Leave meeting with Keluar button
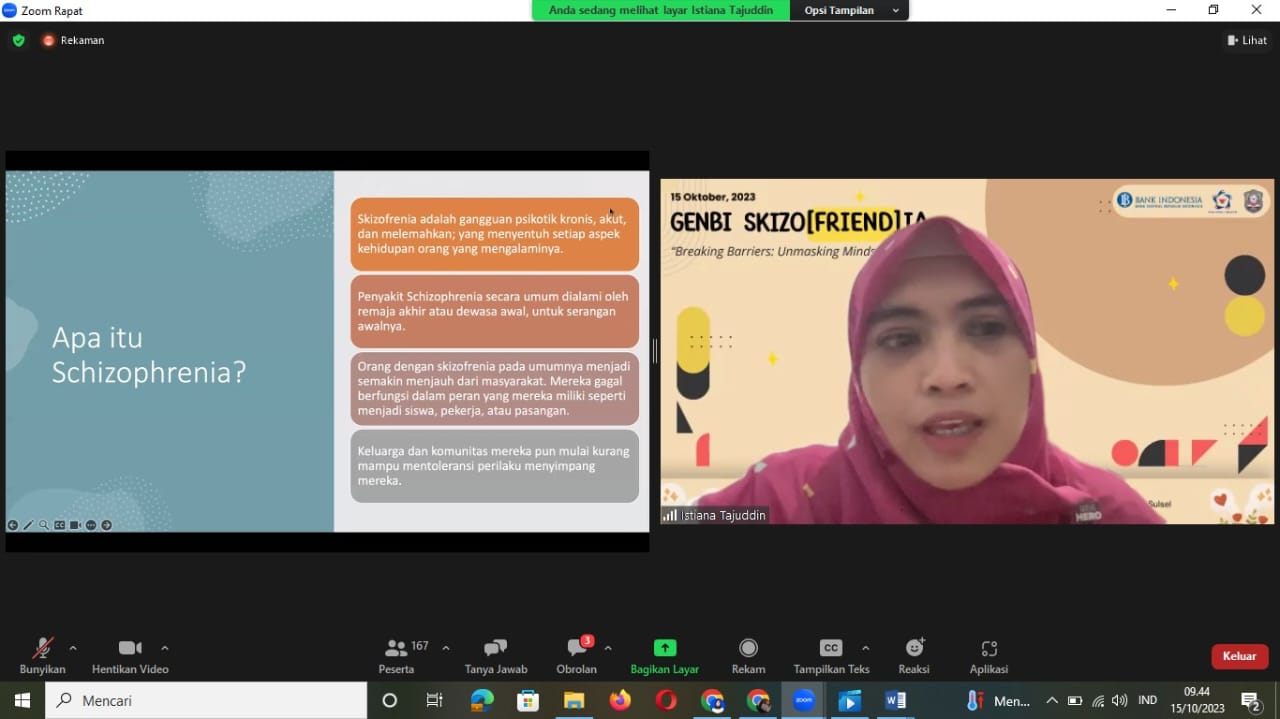Image resolution: width=1280 pixels, height=719 pixels. click(x=1240, y=656)
